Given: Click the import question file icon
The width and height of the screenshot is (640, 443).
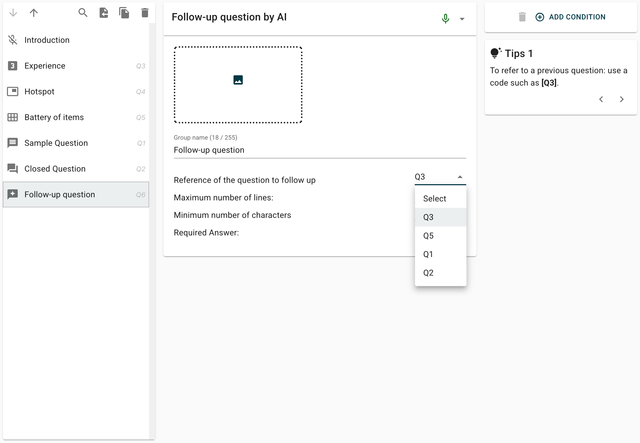Looking at the screenshot, I should (x=104, y=13).
